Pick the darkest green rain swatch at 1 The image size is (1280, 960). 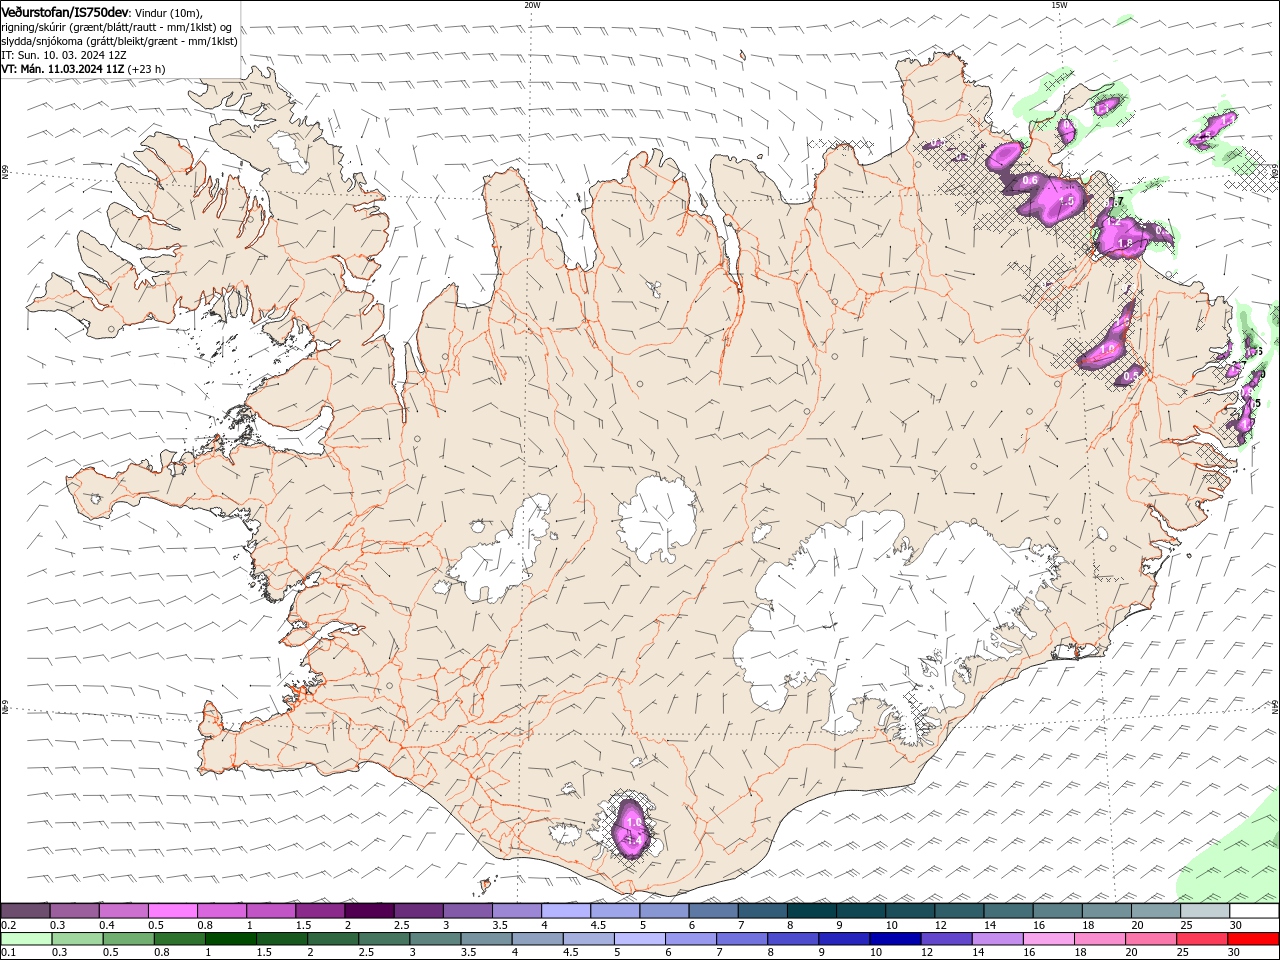[230, 938]
